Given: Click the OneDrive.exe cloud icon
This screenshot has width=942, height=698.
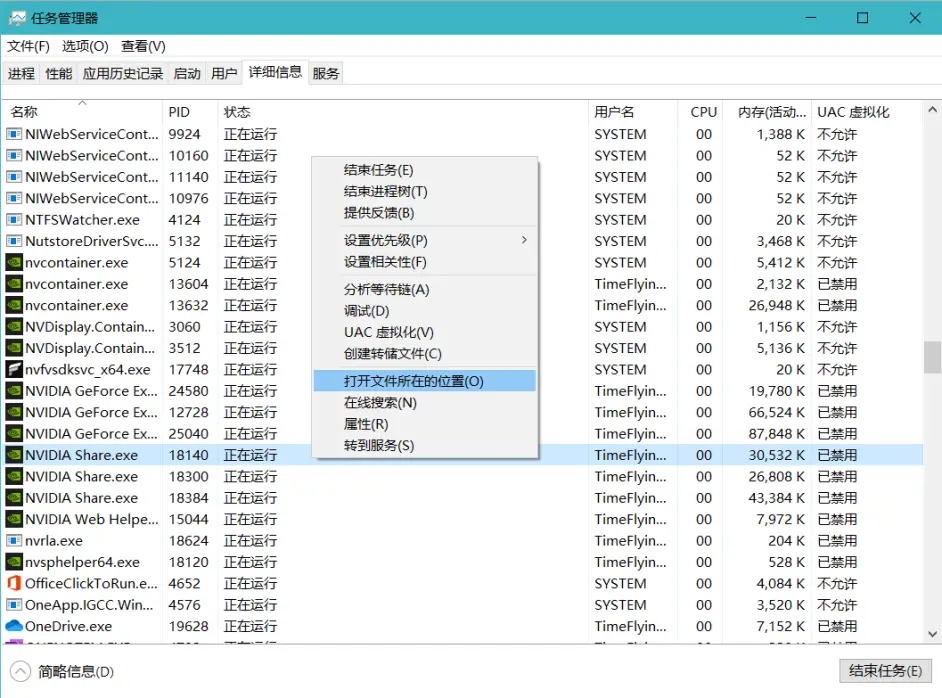Looking at the screenshot, I should point(14,626).
